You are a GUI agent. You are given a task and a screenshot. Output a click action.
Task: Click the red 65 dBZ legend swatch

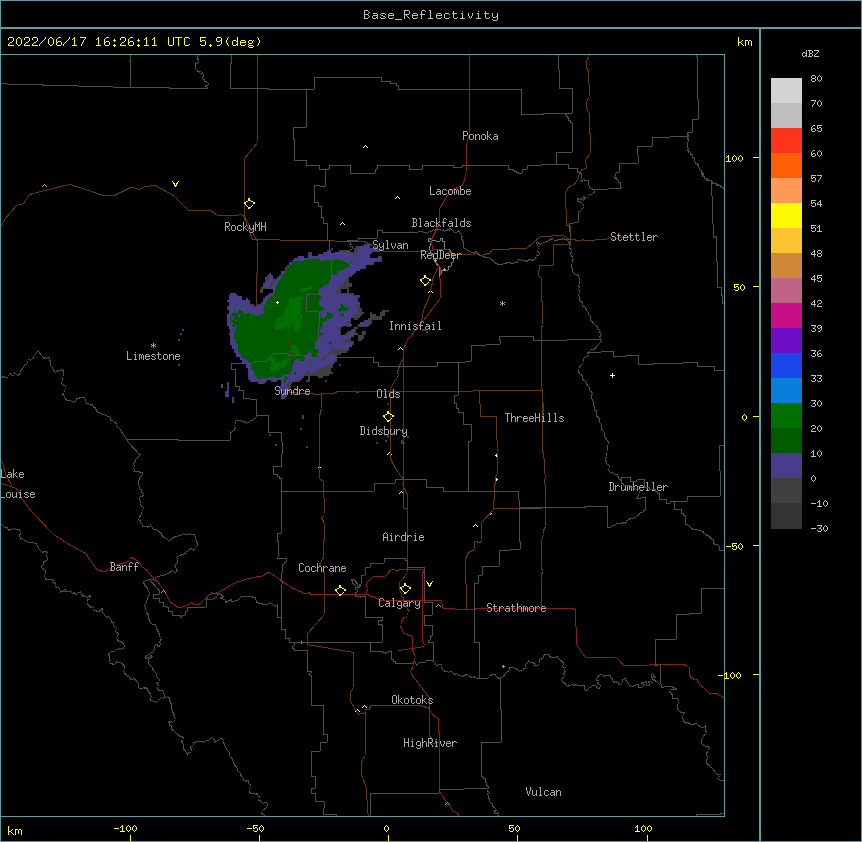point(786,141)
